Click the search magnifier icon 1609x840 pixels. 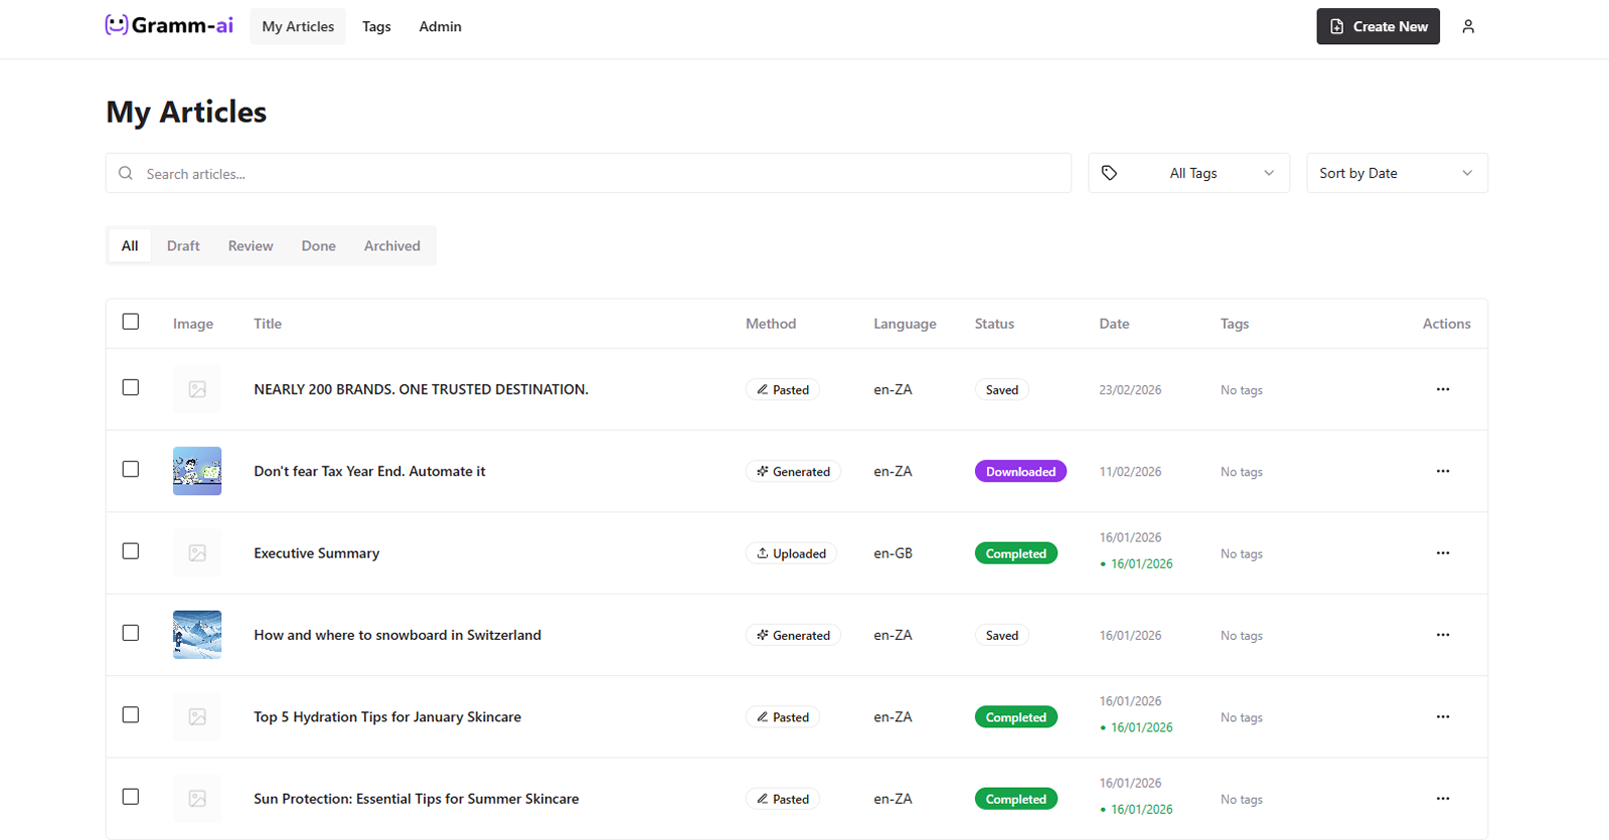[x=126, y=173]
